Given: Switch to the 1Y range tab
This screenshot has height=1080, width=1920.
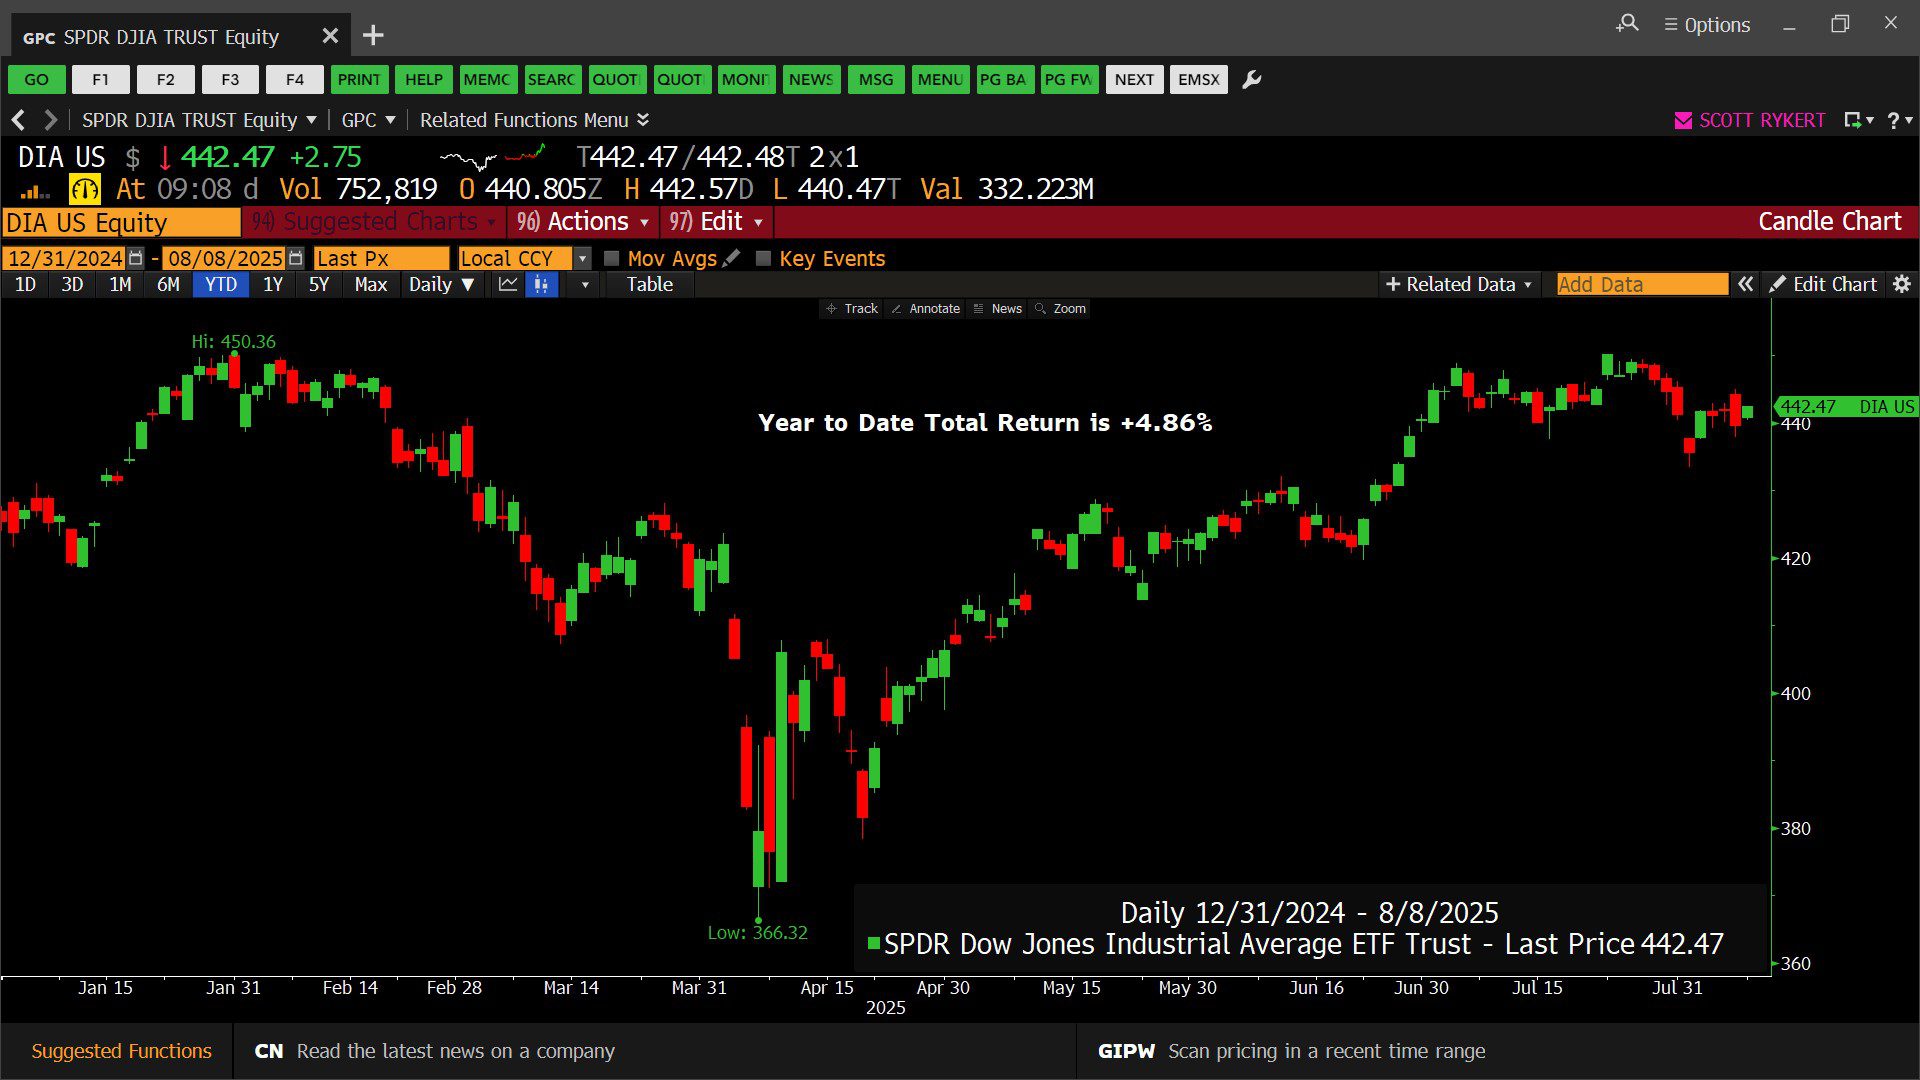Looking at the screenshot, I should click(x=272, y=285).
